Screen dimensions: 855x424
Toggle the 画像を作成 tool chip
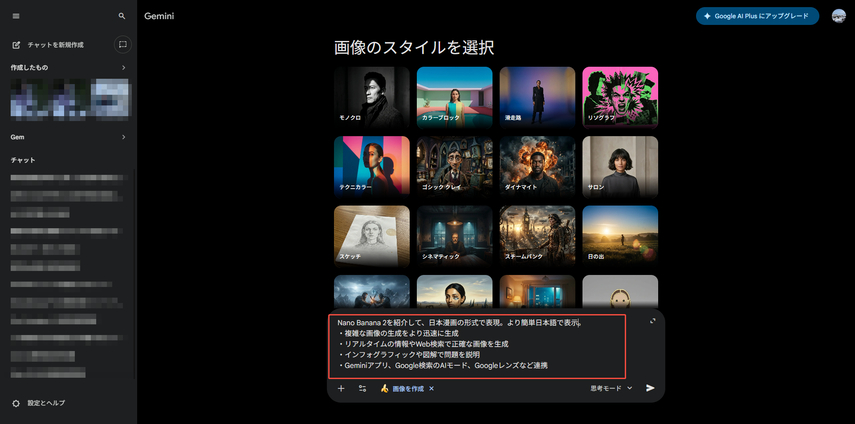pos(405,388)
